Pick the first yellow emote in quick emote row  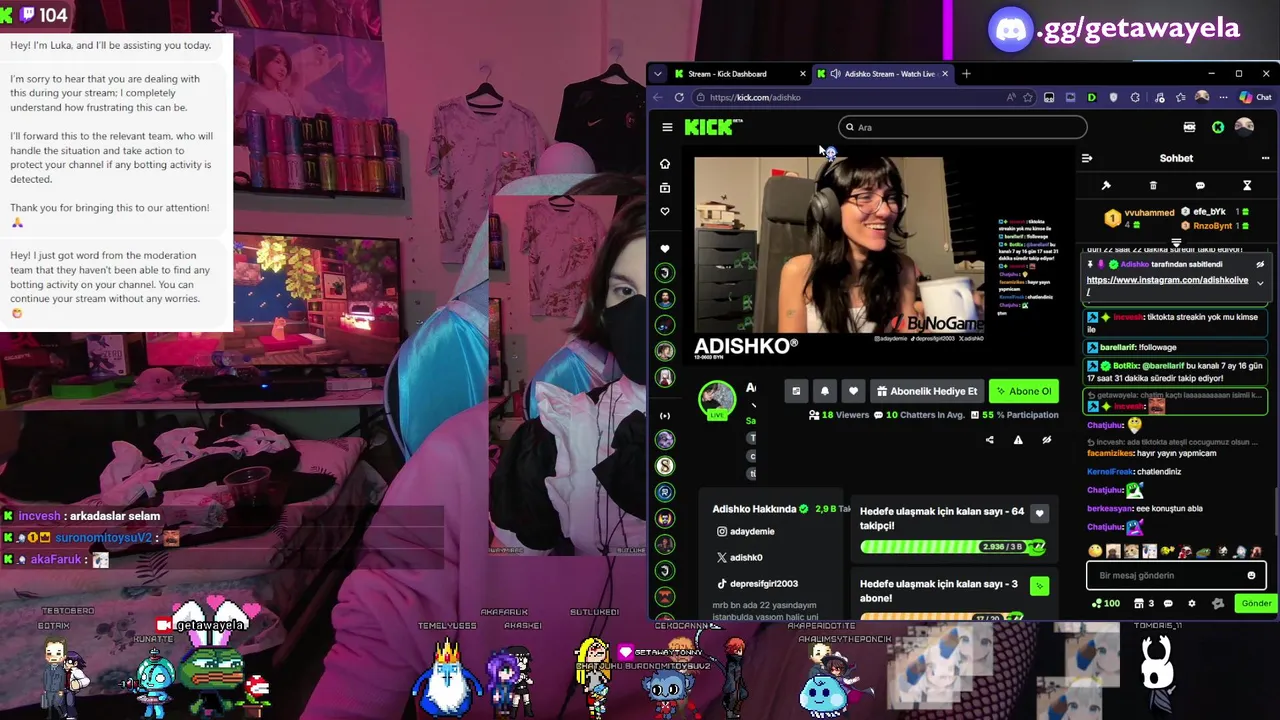1095,551
